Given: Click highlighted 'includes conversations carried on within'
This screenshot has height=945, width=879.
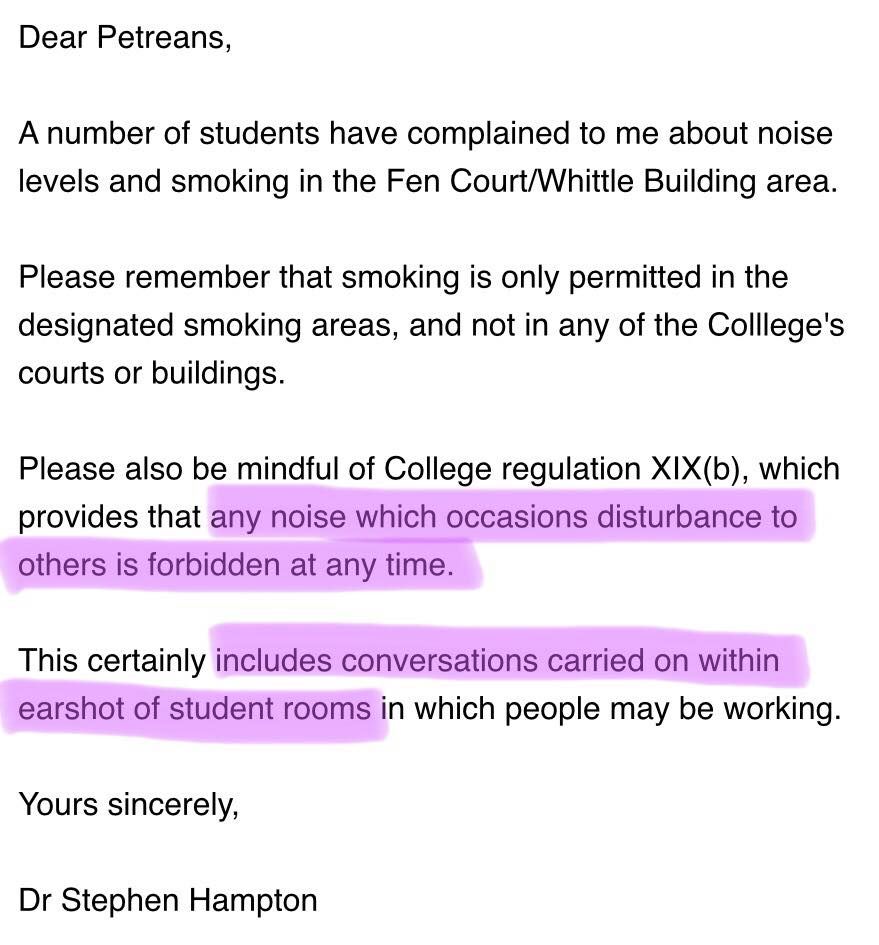Looking at the screenshot, I should pos(497,661).
